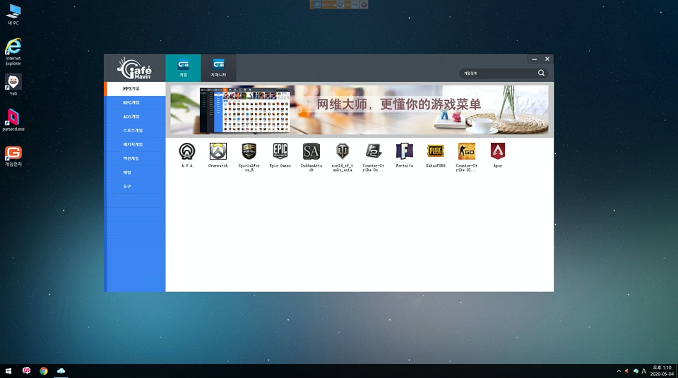678x378 pixels.
Task: Launch the Apex Legends icon
Action: pos(498,152)
